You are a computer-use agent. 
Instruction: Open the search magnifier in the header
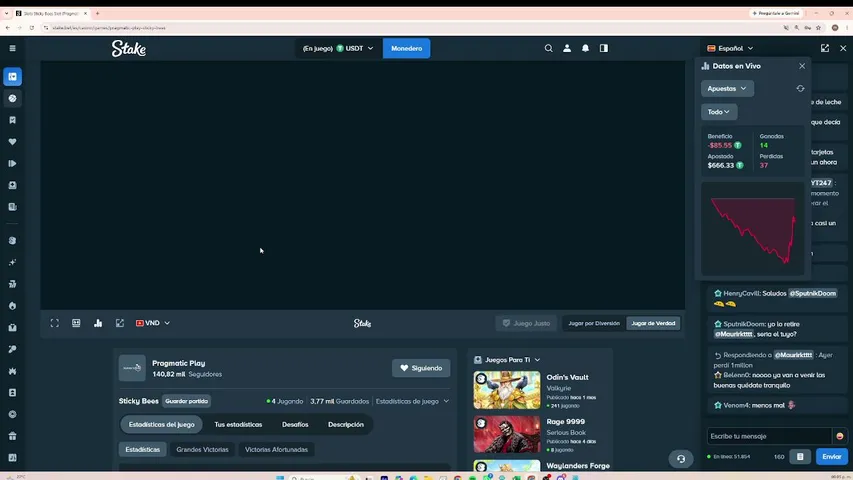[x=548, y=48]
